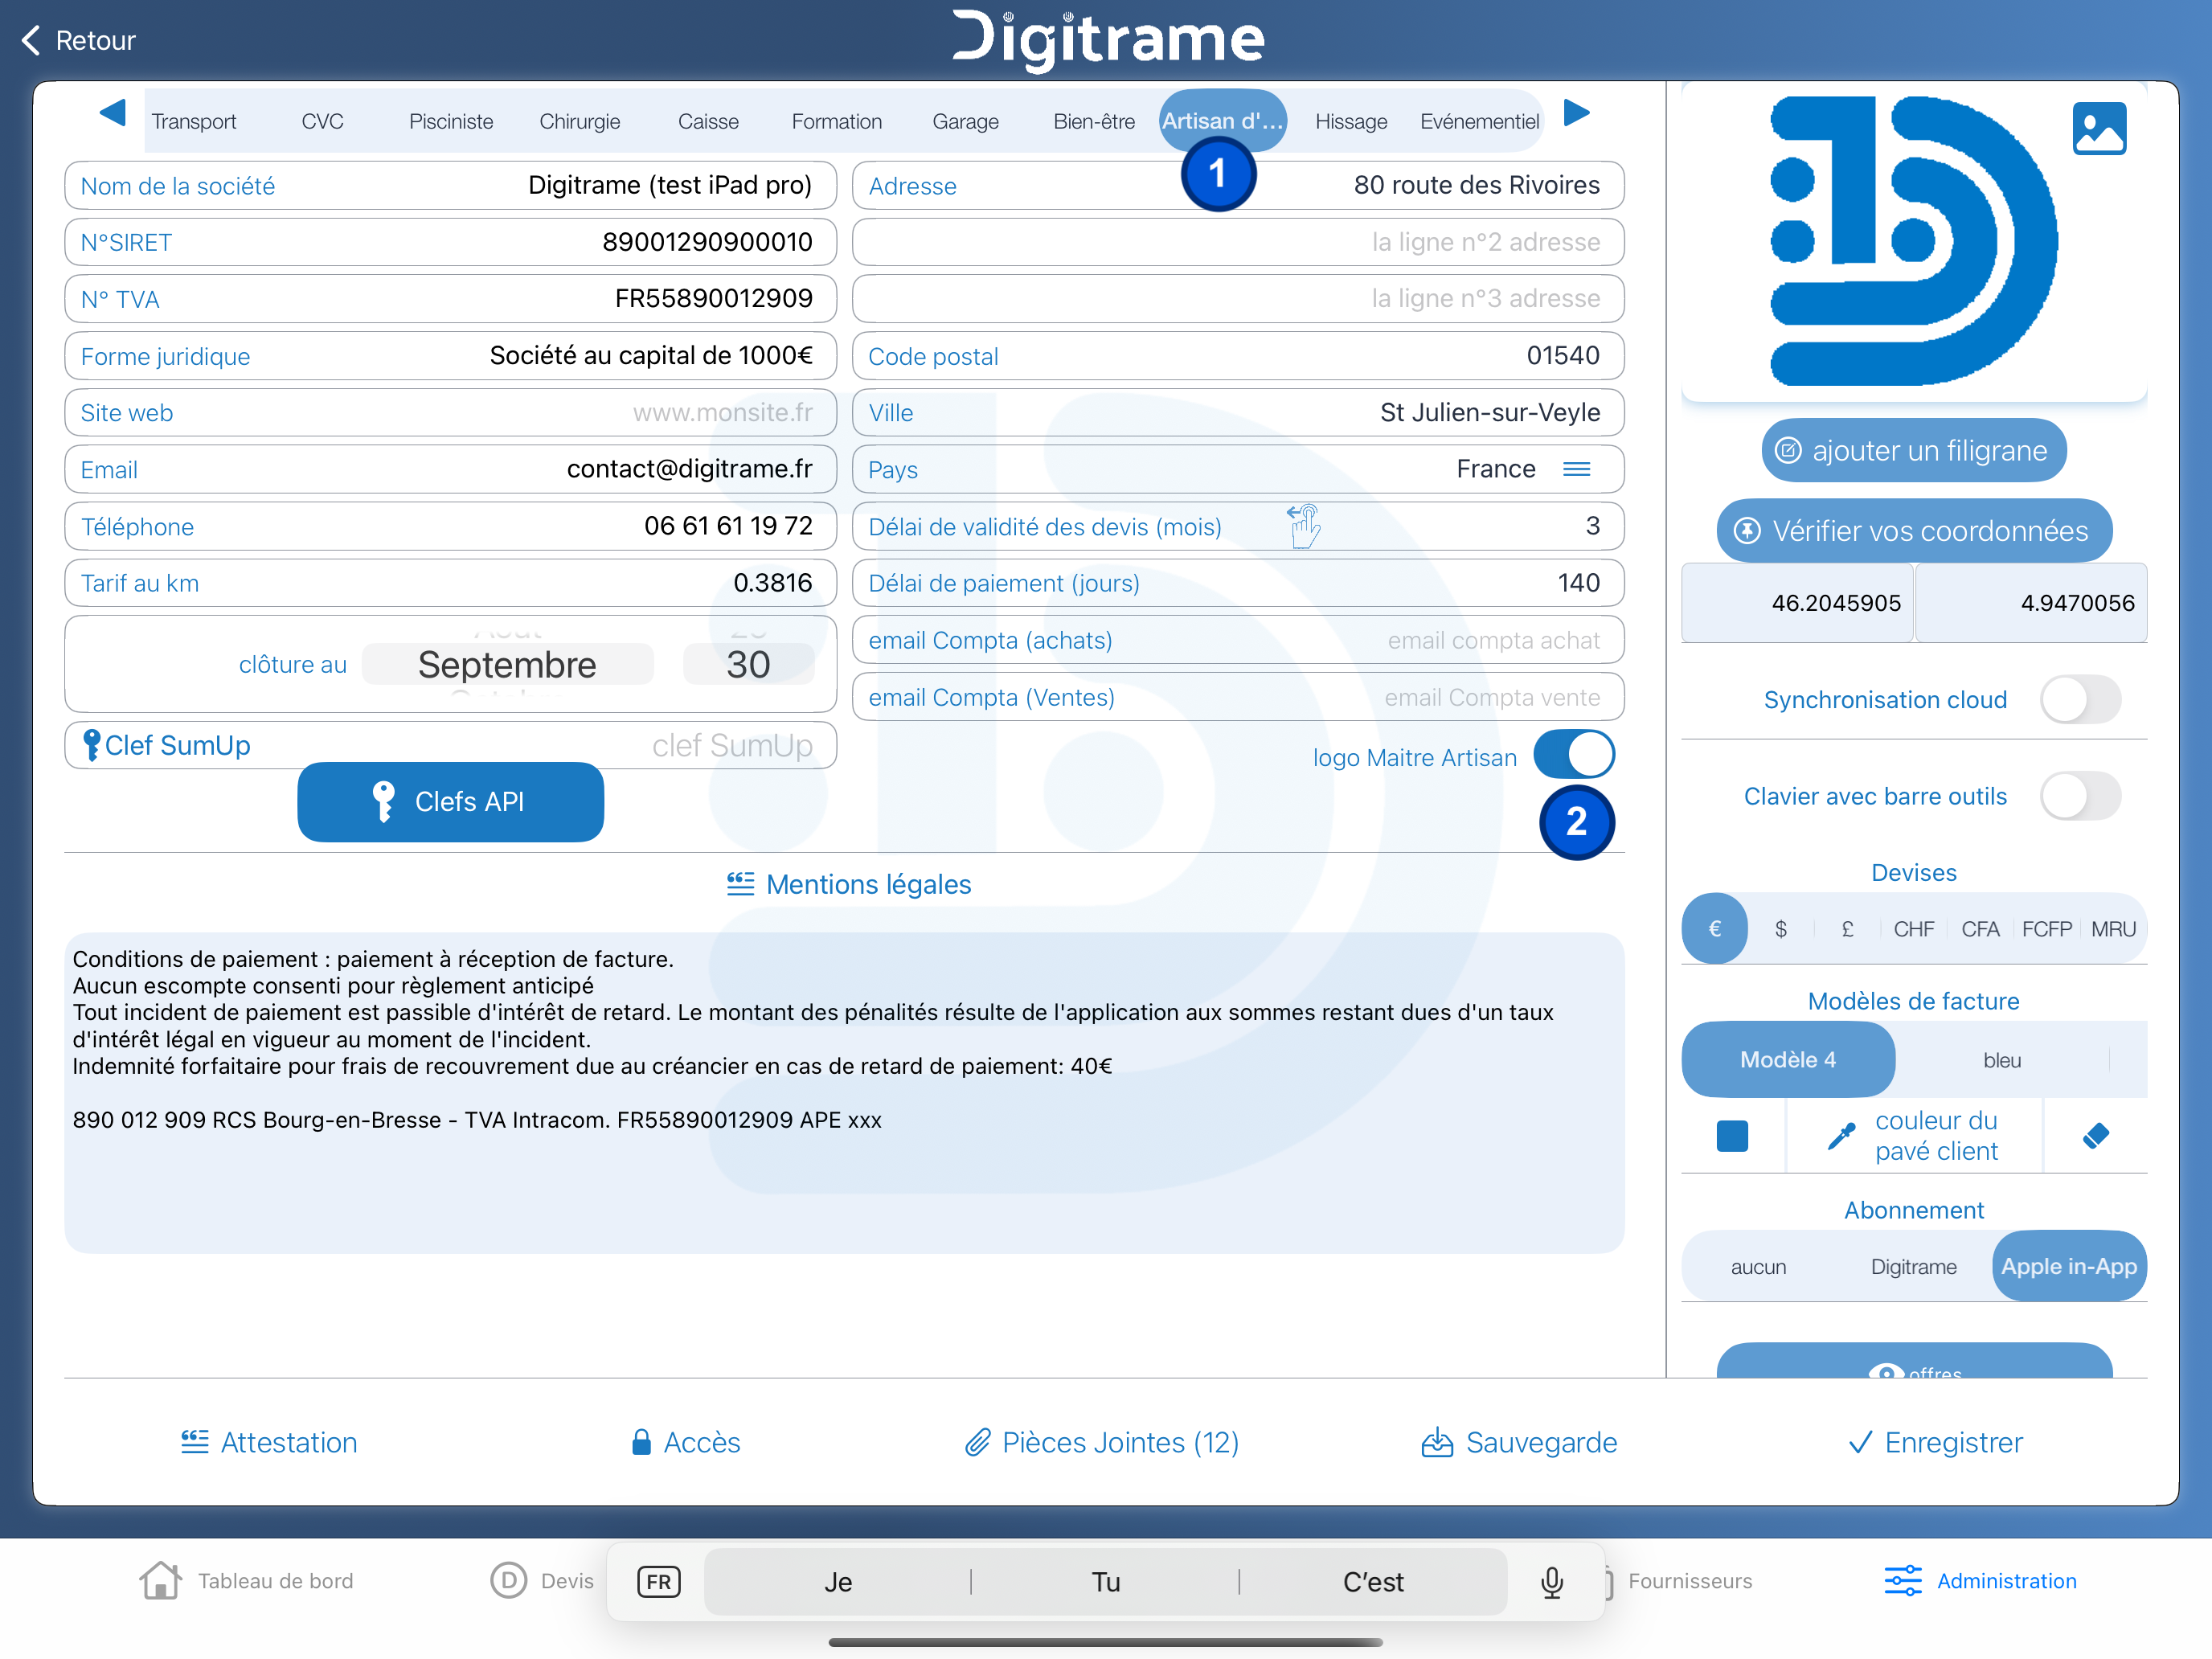This screenshot has height=1659, width=2212.
Task: Select the Formation profession tab
Action: click(x=837, y=121)
